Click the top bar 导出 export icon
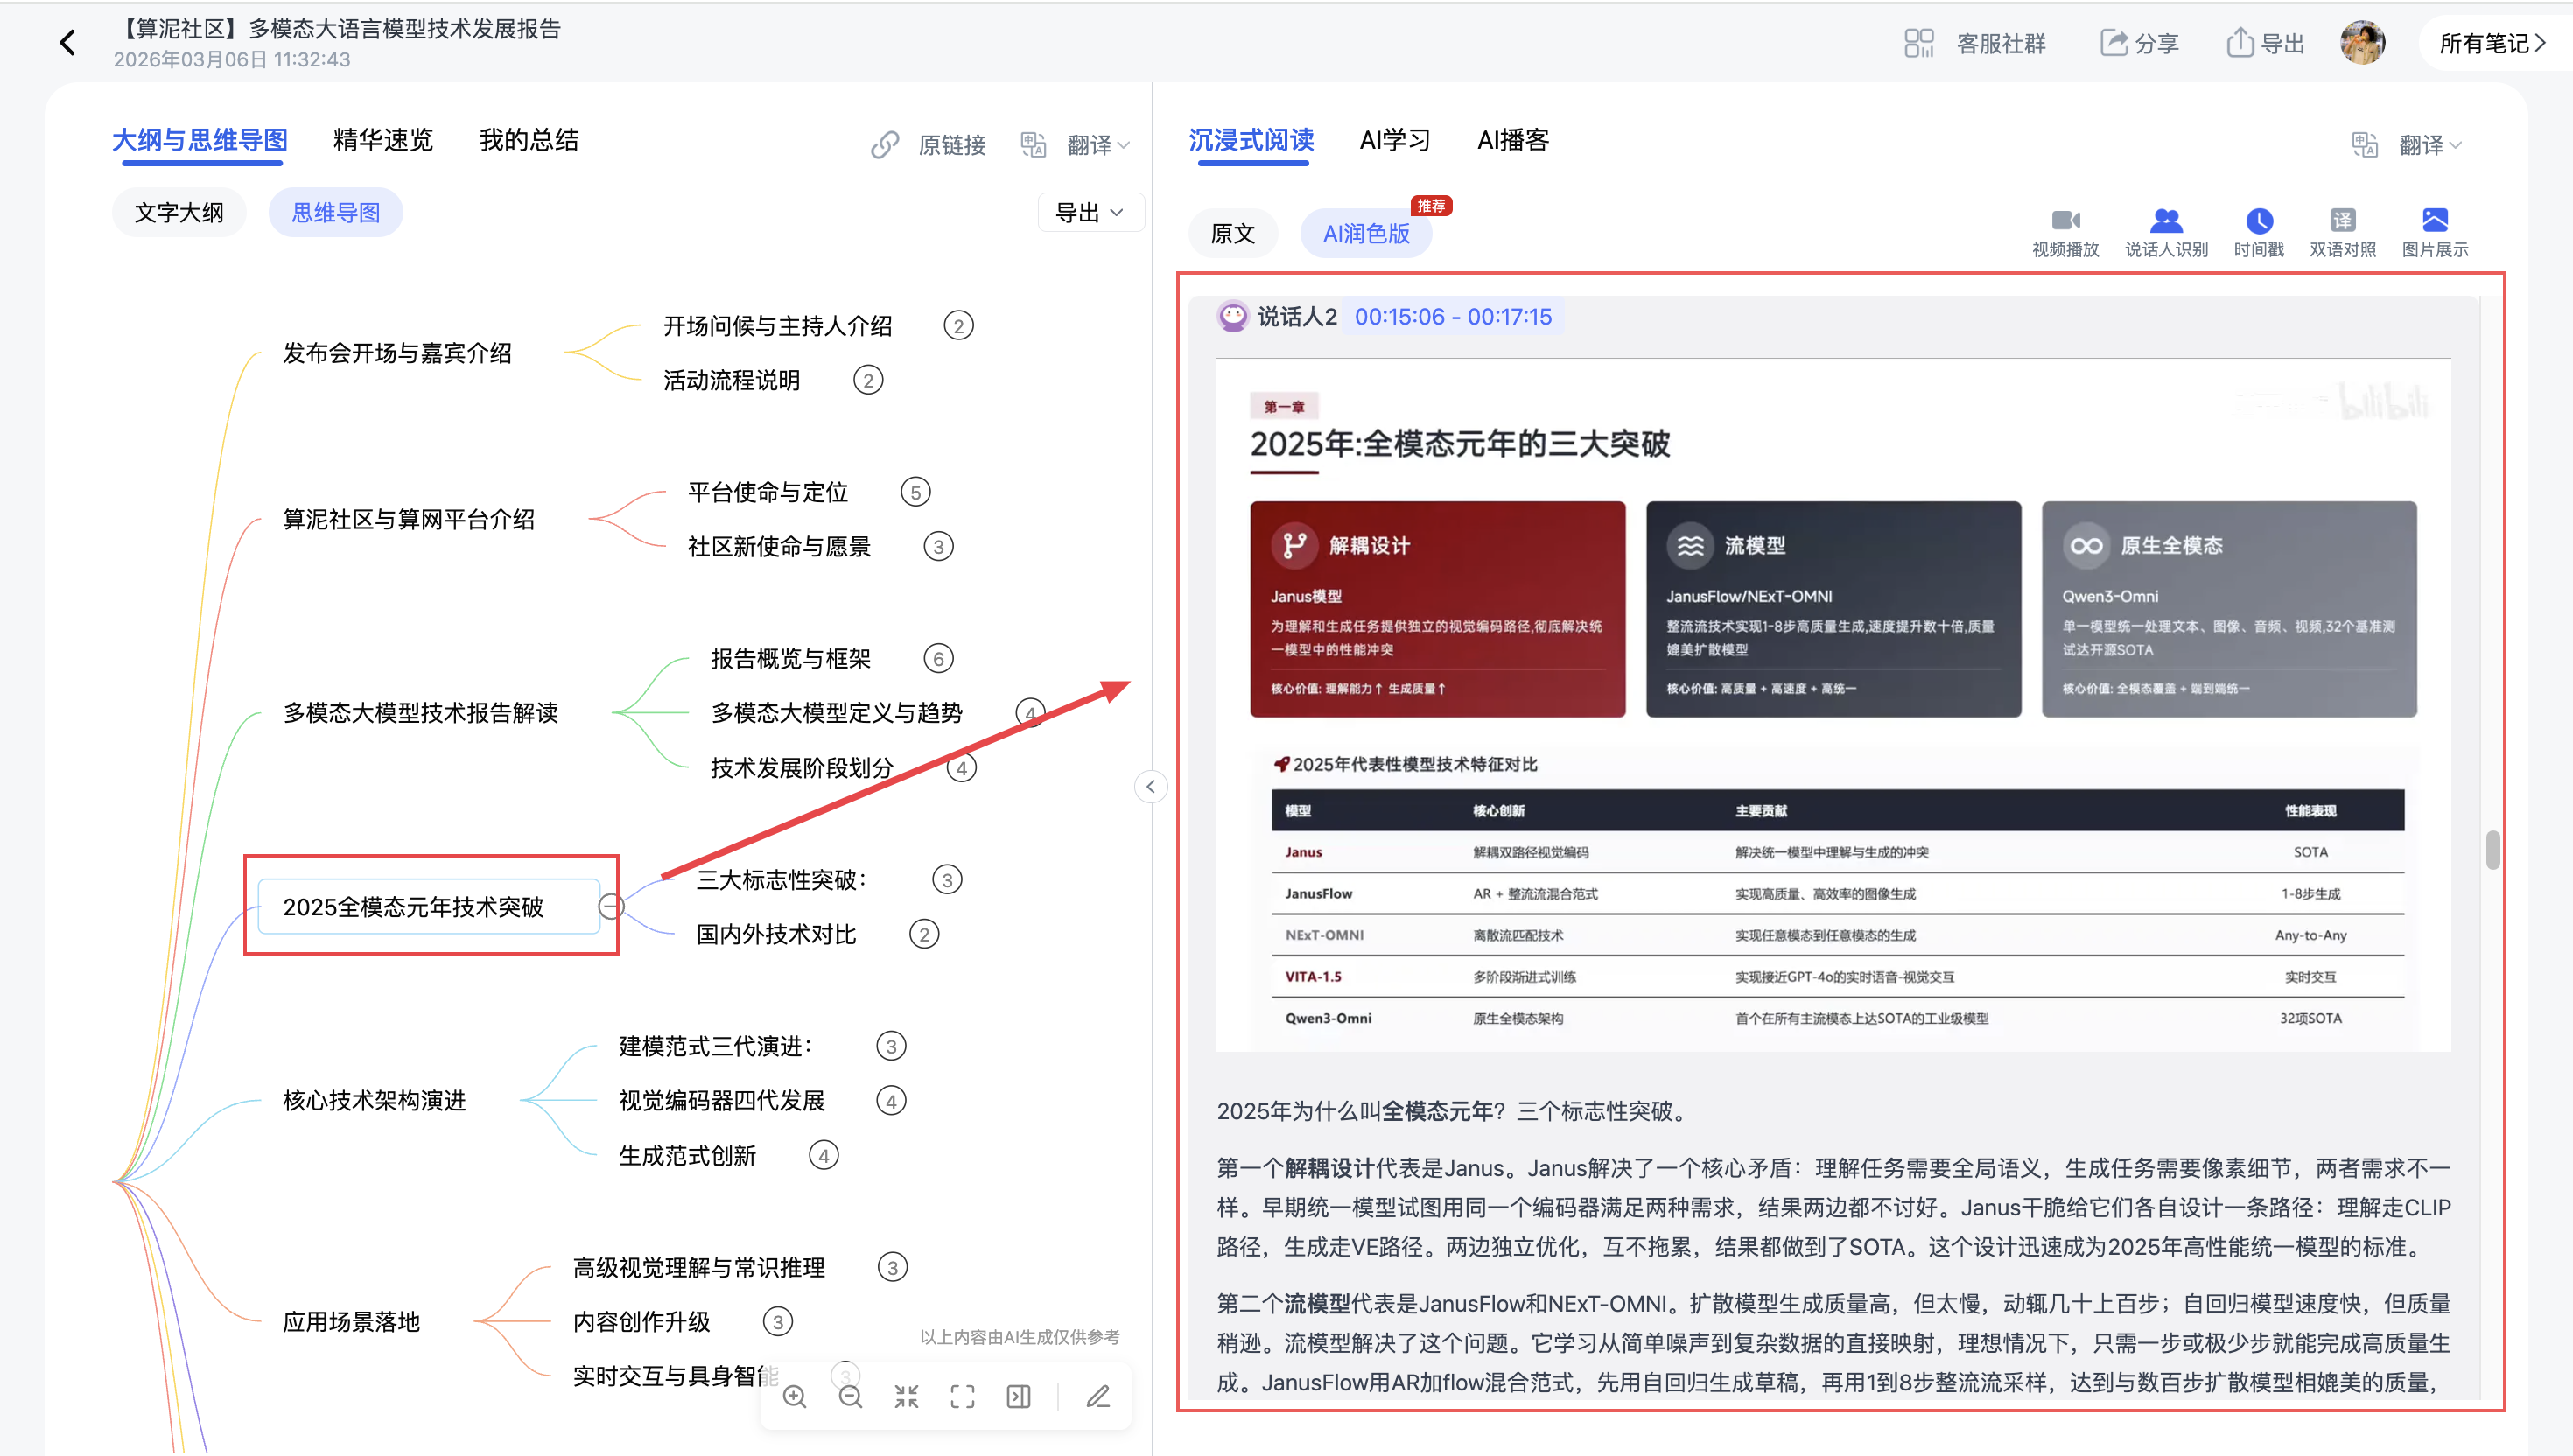 2240,43
